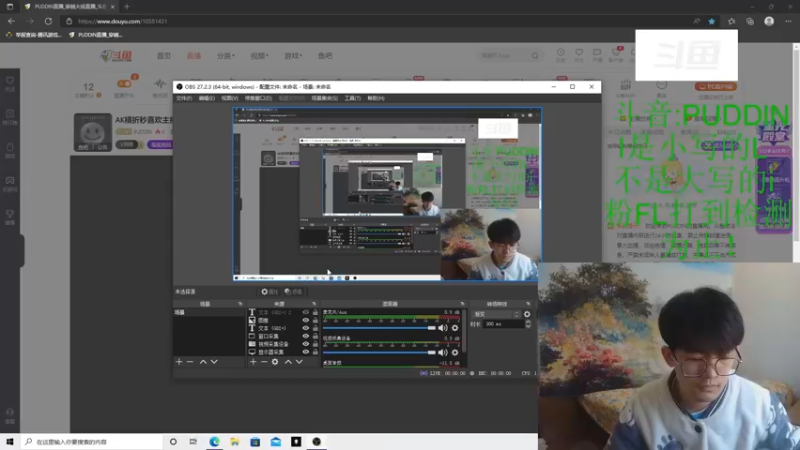Click the orange PC客户端 button on Douyu
Viewport: 800px width, 450px height.
[715, 87]
